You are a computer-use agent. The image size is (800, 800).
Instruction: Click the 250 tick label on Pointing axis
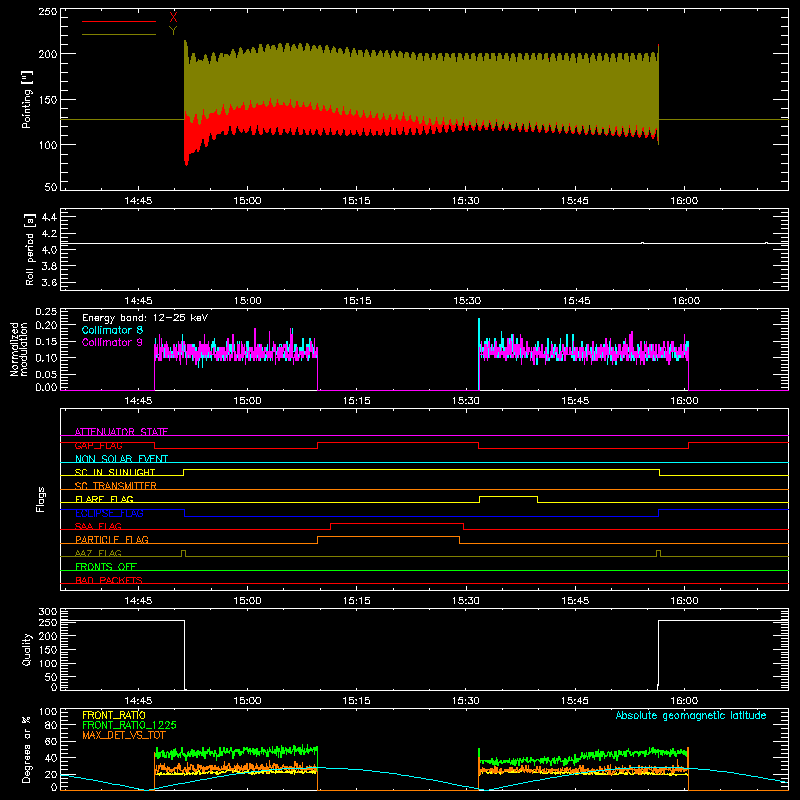(48, 11)
